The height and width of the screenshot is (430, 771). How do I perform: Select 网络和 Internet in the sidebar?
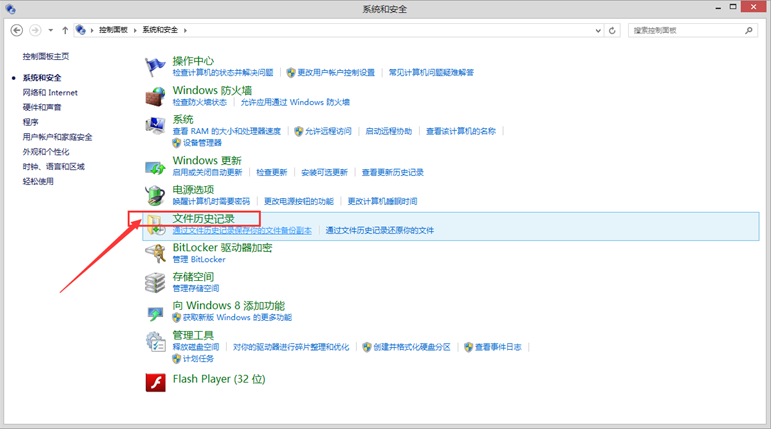point(50,92)
